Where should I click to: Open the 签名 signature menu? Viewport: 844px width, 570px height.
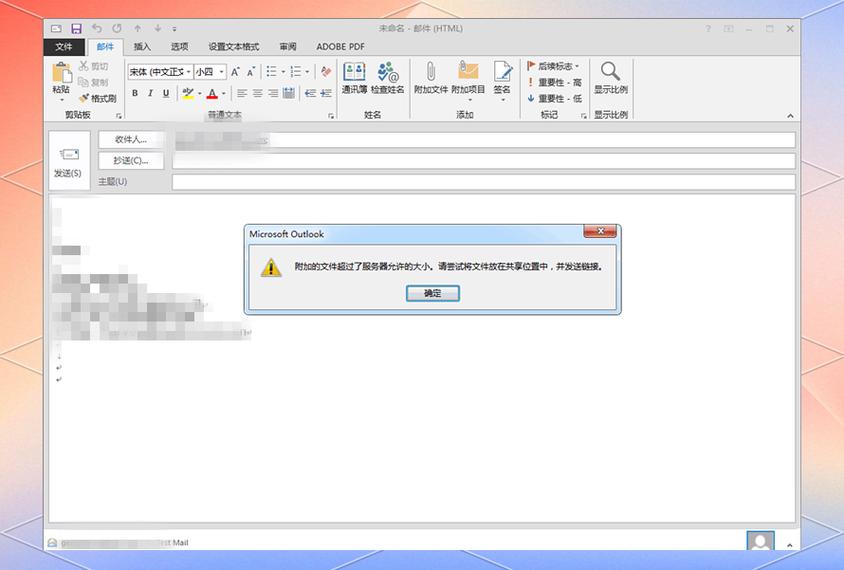[x=502, y=81]
